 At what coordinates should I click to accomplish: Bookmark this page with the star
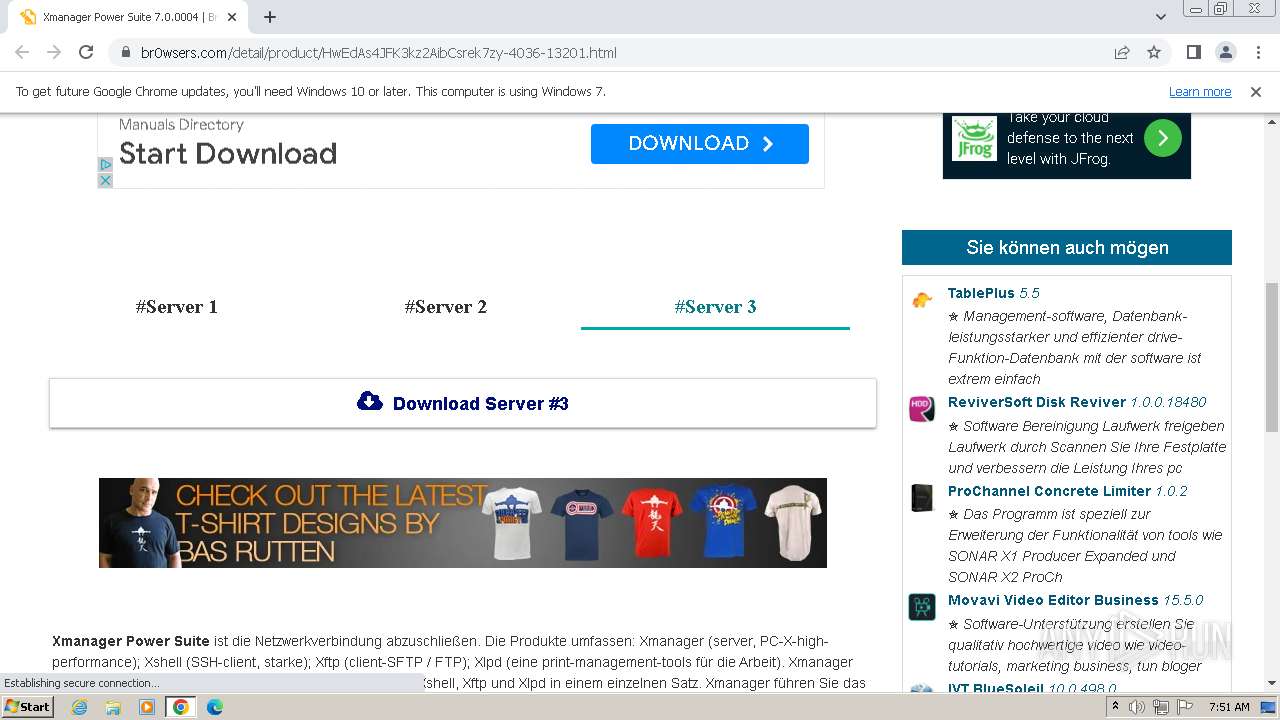point(1154,53)
